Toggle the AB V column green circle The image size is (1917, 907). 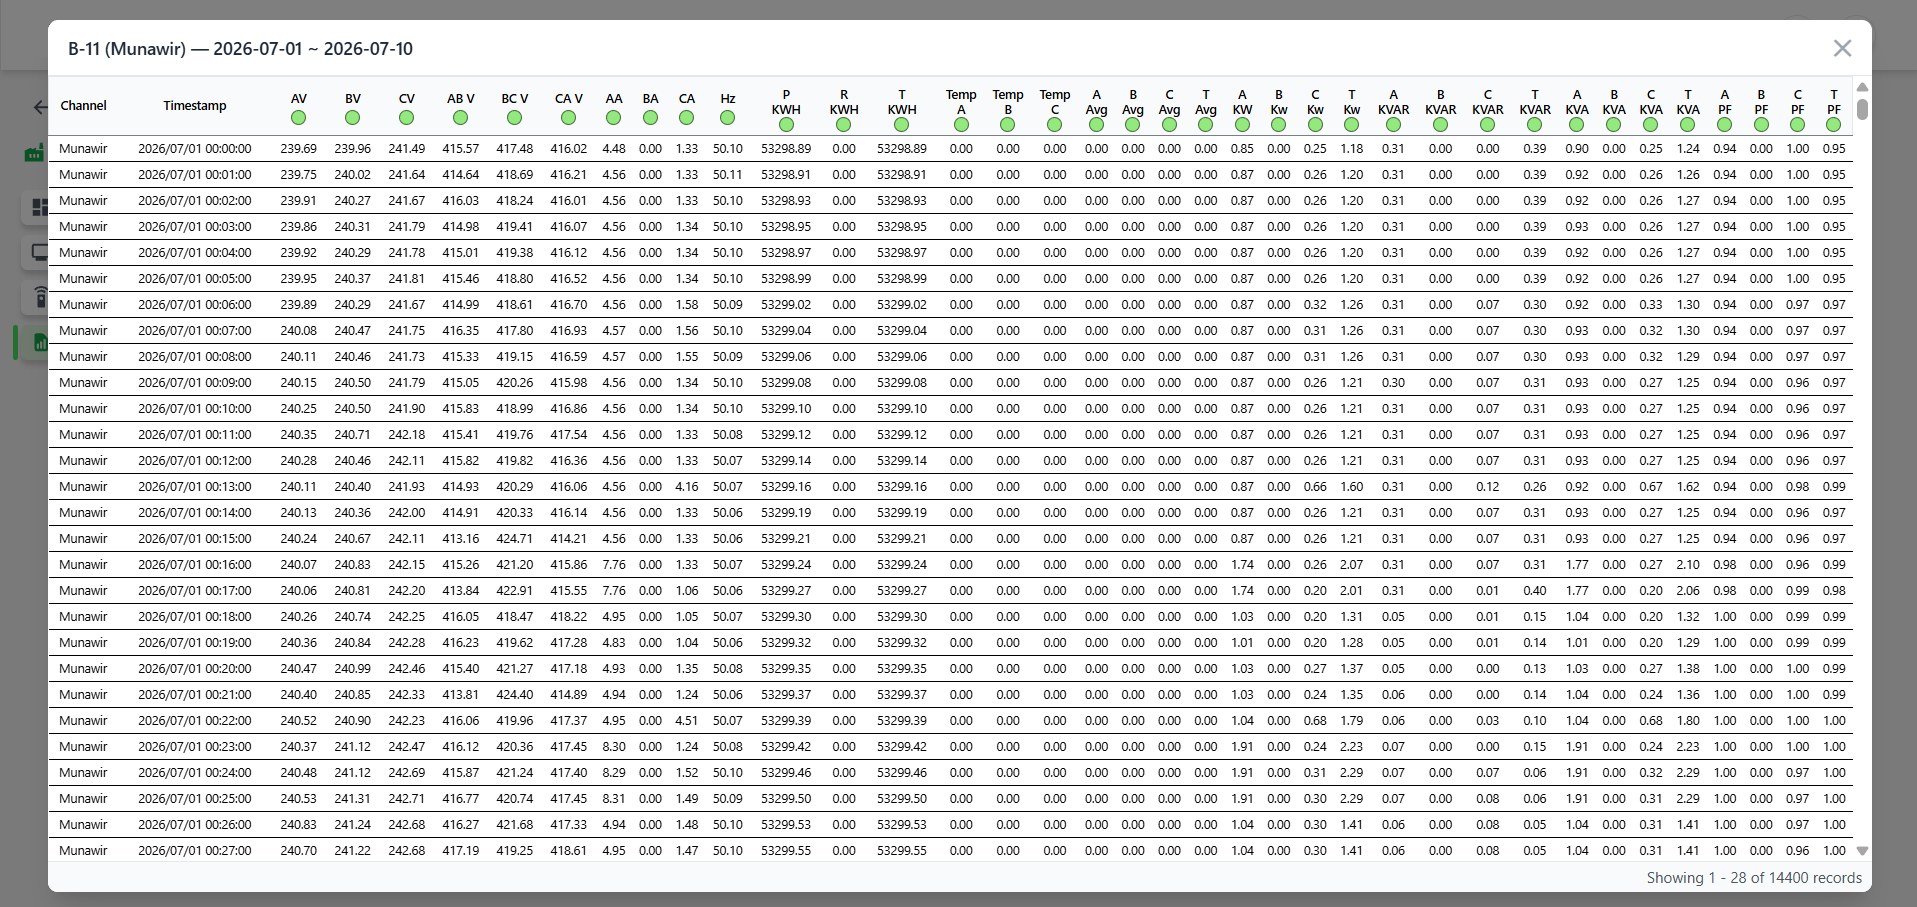460,118
